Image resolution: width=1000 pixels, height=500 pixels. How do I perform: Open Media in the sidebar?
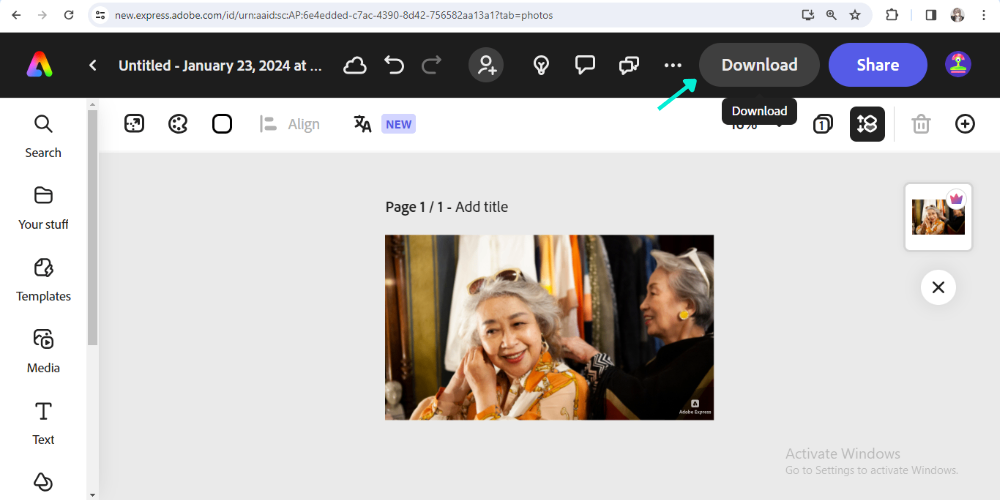(x=43, y=351)
